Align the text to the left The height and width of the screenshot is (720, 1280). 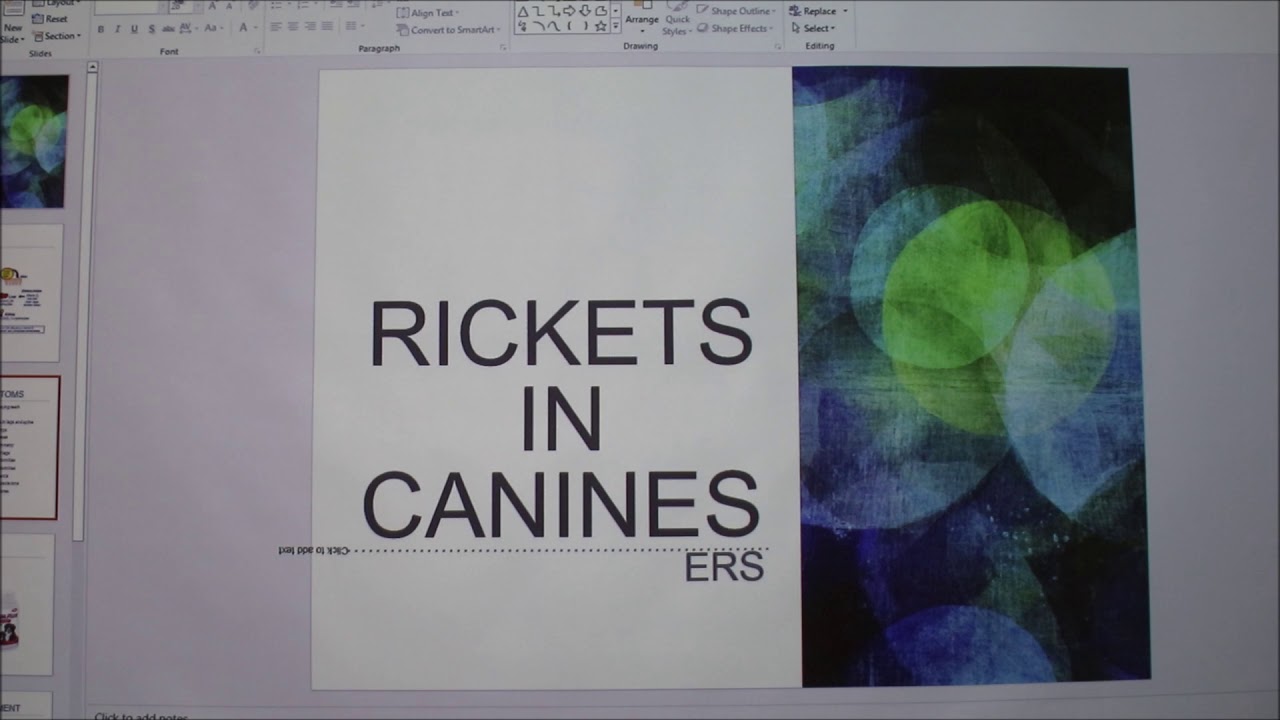click(276, 26)
